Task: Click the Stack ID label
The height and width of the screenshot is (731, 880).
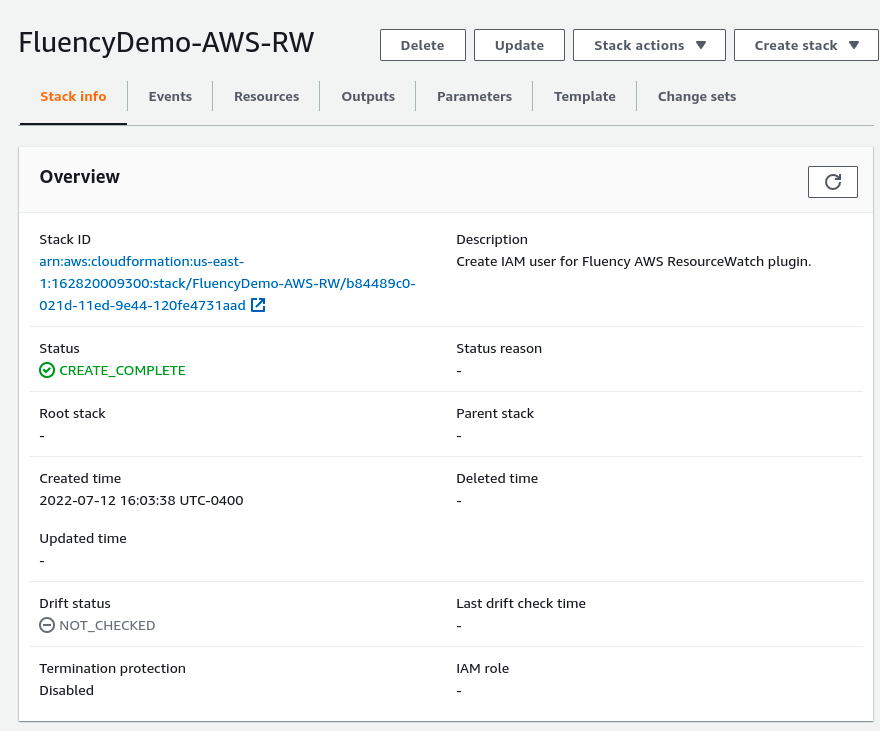Action: tap(65, 240)
